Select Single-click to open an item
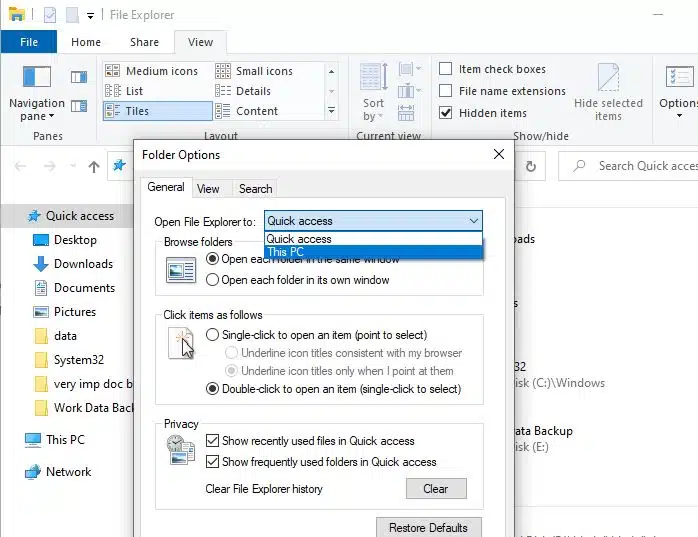 point(212,335)
